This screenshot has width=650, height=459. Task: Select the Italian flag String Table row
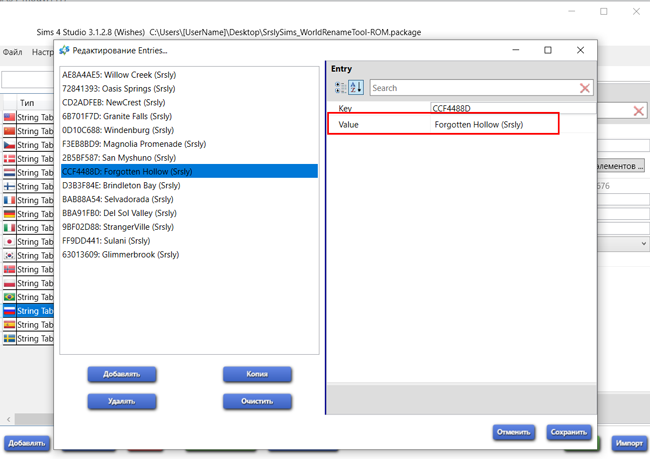[x=28, y=228]
